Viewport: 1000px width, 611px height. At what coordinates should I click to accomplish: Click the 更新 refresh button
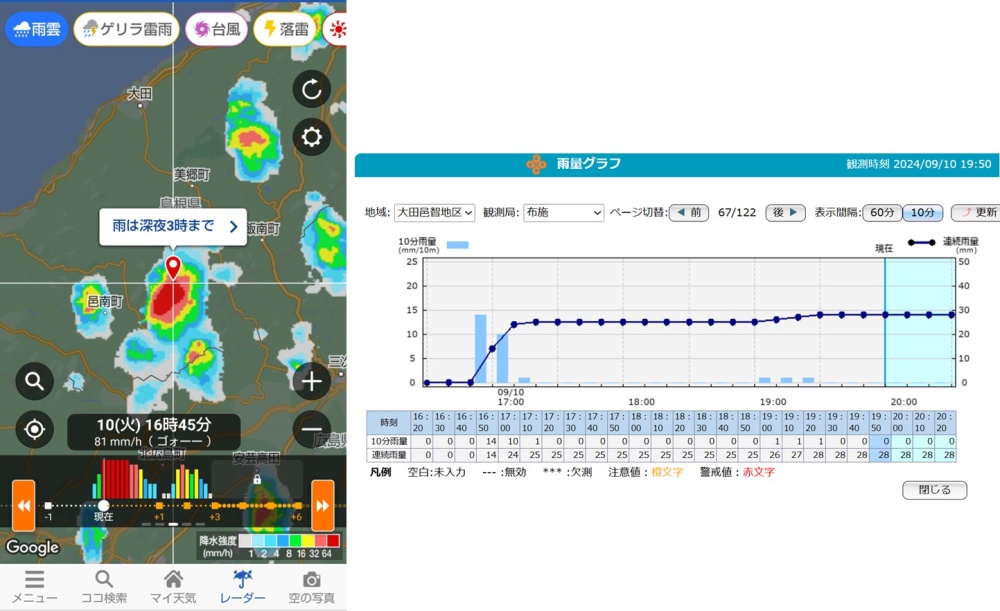976,212
